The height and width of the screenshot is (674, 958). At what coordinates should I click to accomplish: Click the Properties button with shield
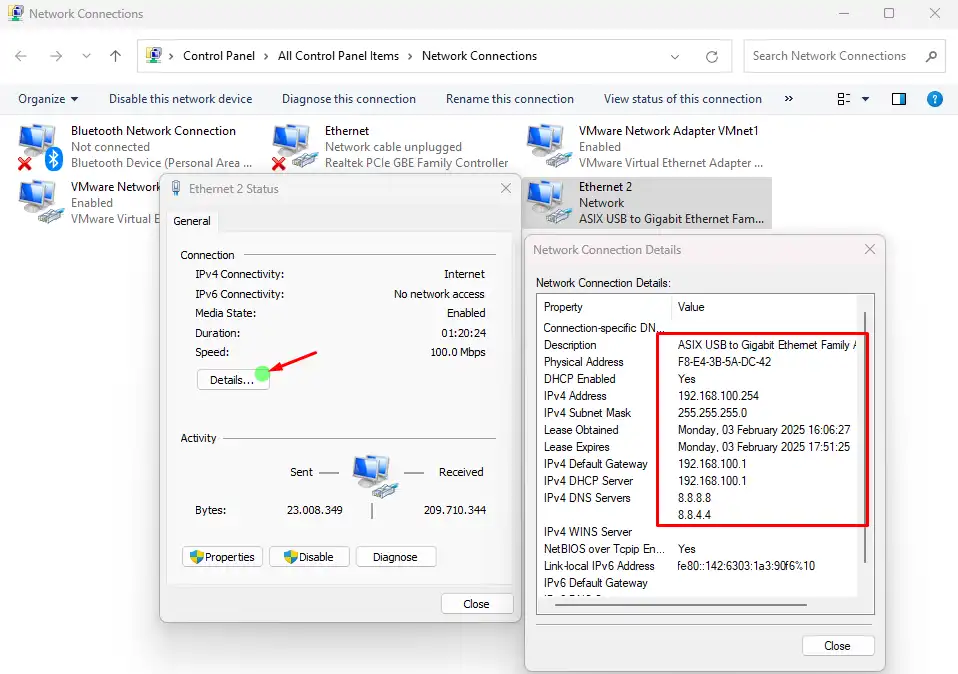[x=222, y=557]
